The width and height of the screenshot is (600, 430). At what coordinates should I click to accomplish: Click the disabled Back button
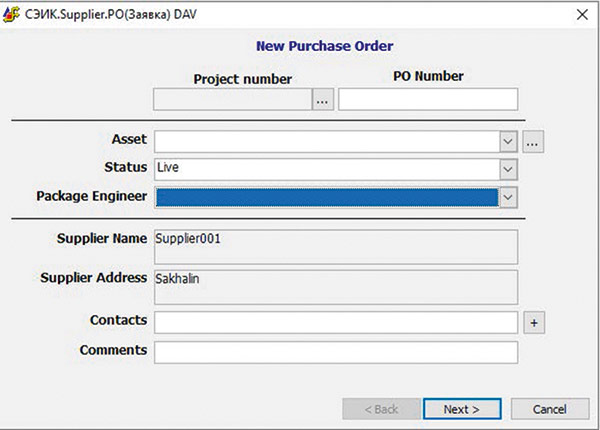378,409
